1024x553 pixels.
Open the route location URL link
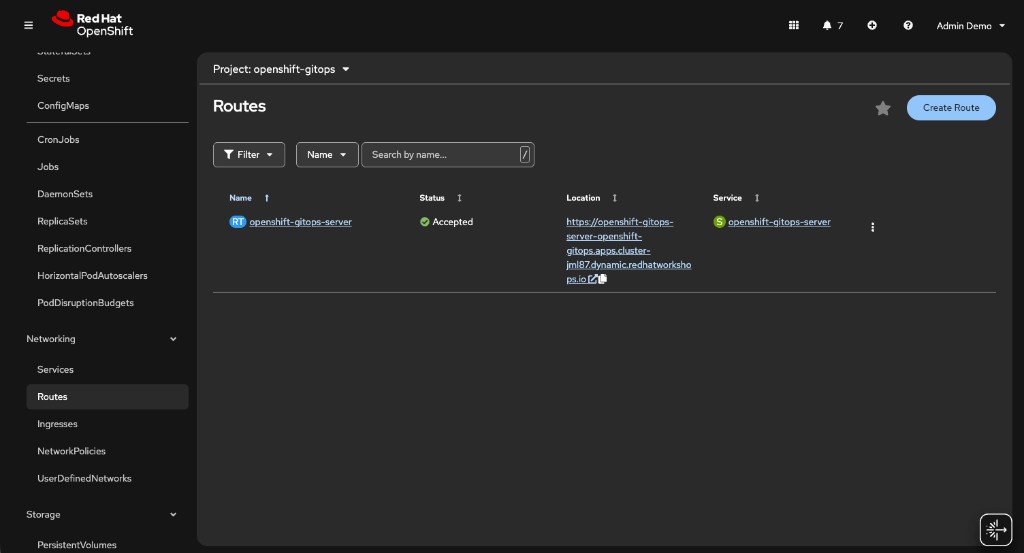click(x=628, y=250)
